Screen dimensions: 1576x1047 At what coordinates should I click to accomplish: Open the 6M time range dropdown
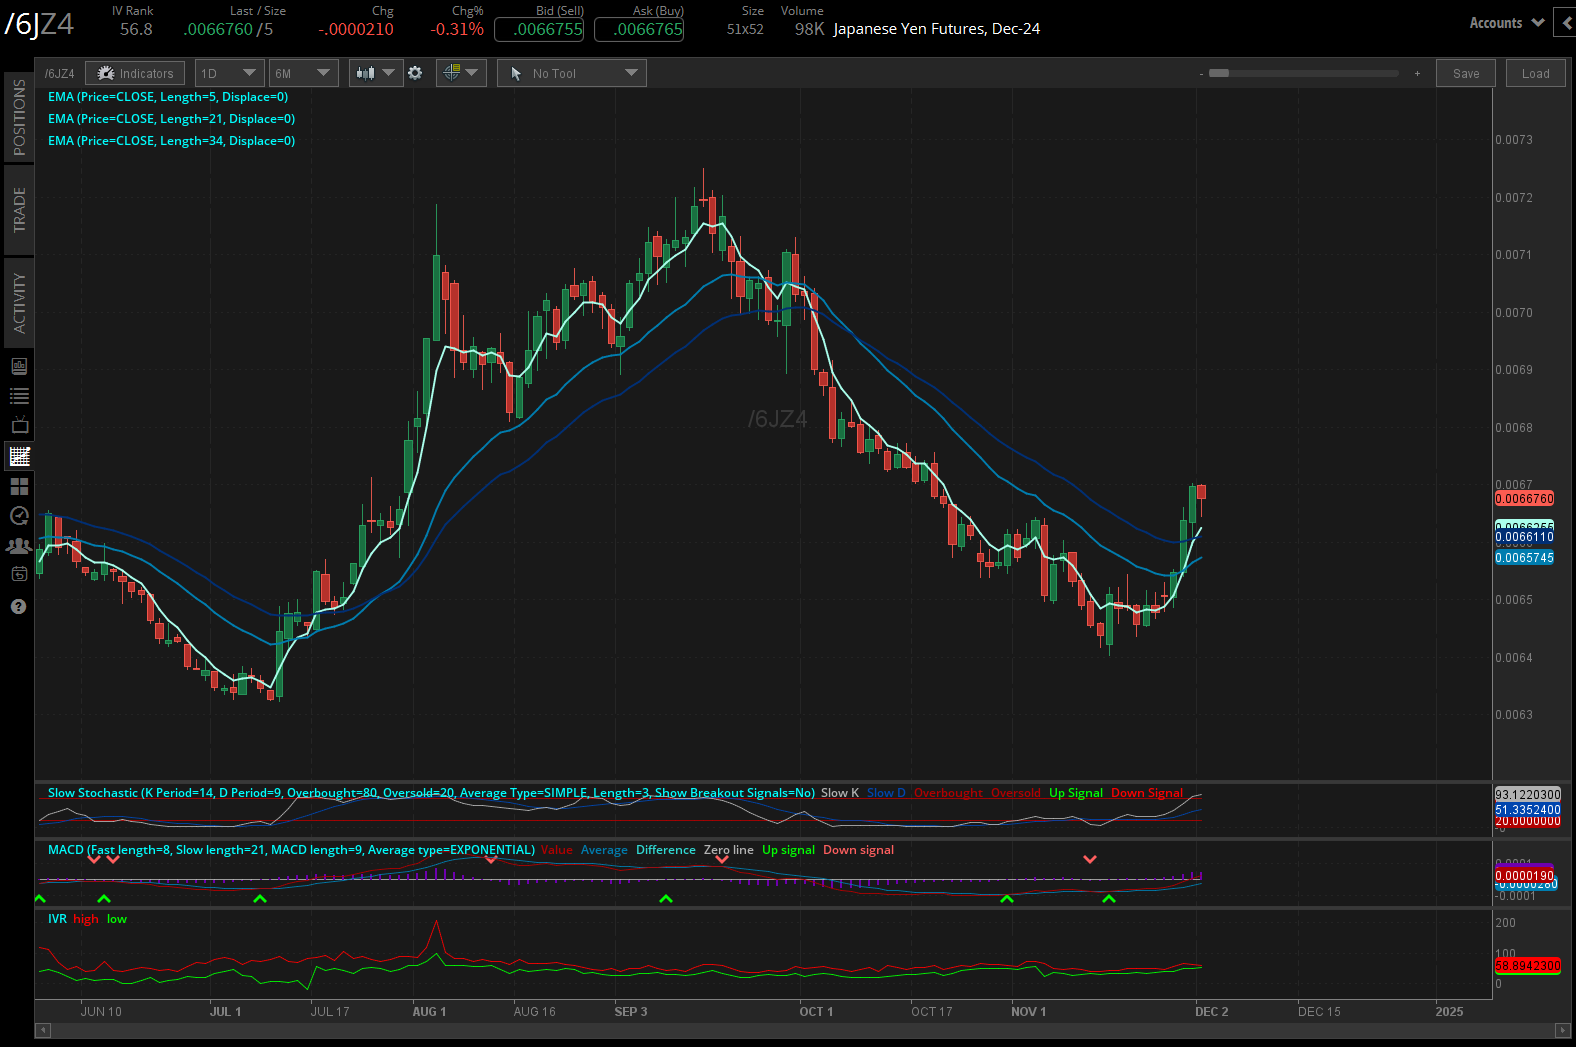[302, 73]
